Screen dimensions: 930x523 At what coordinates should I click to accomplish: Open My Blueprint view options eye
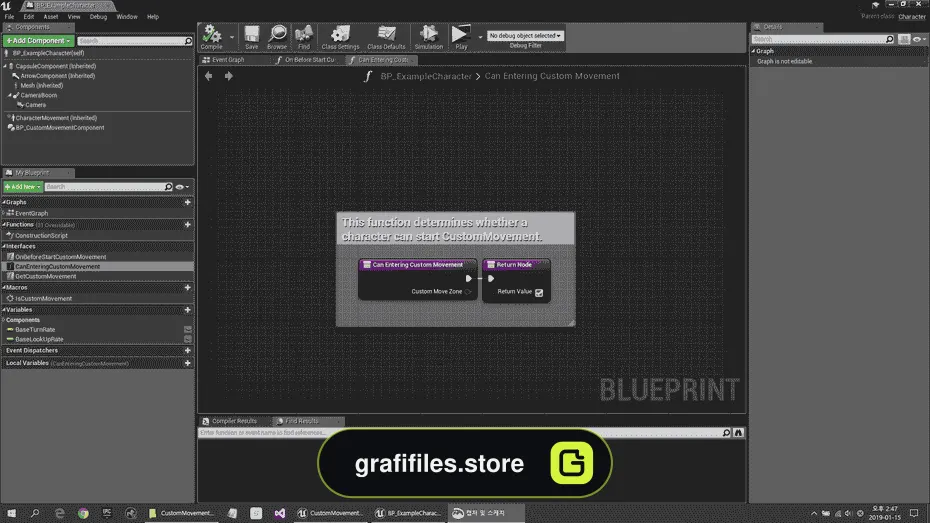(x=181, y=187)
